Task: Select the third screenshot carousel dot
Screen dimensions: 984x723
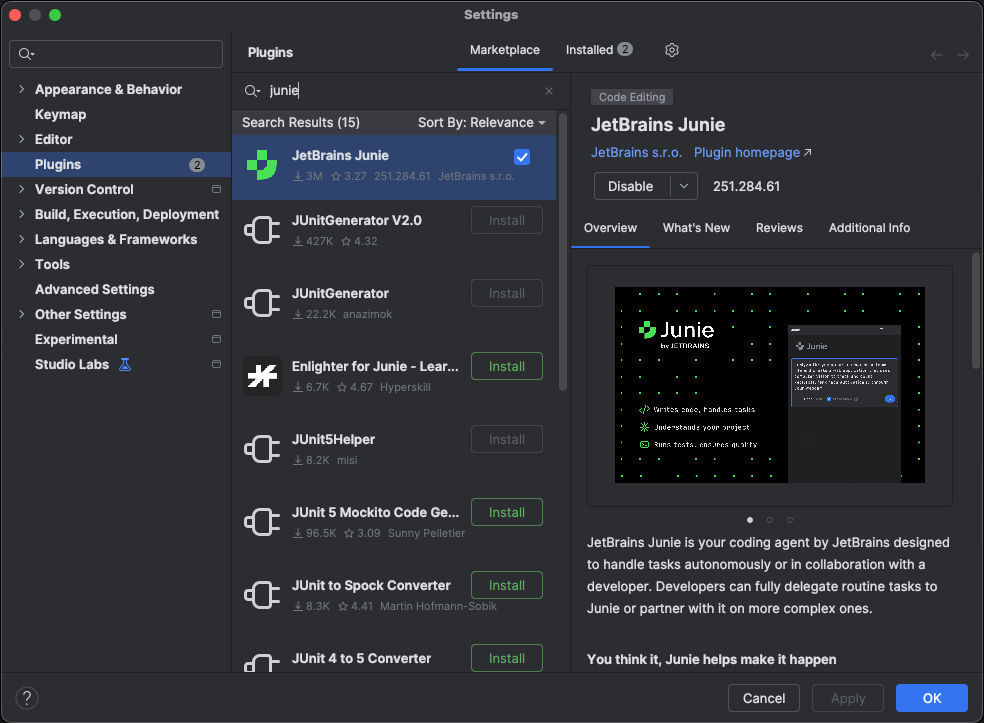Action: (x=790, y=520)
